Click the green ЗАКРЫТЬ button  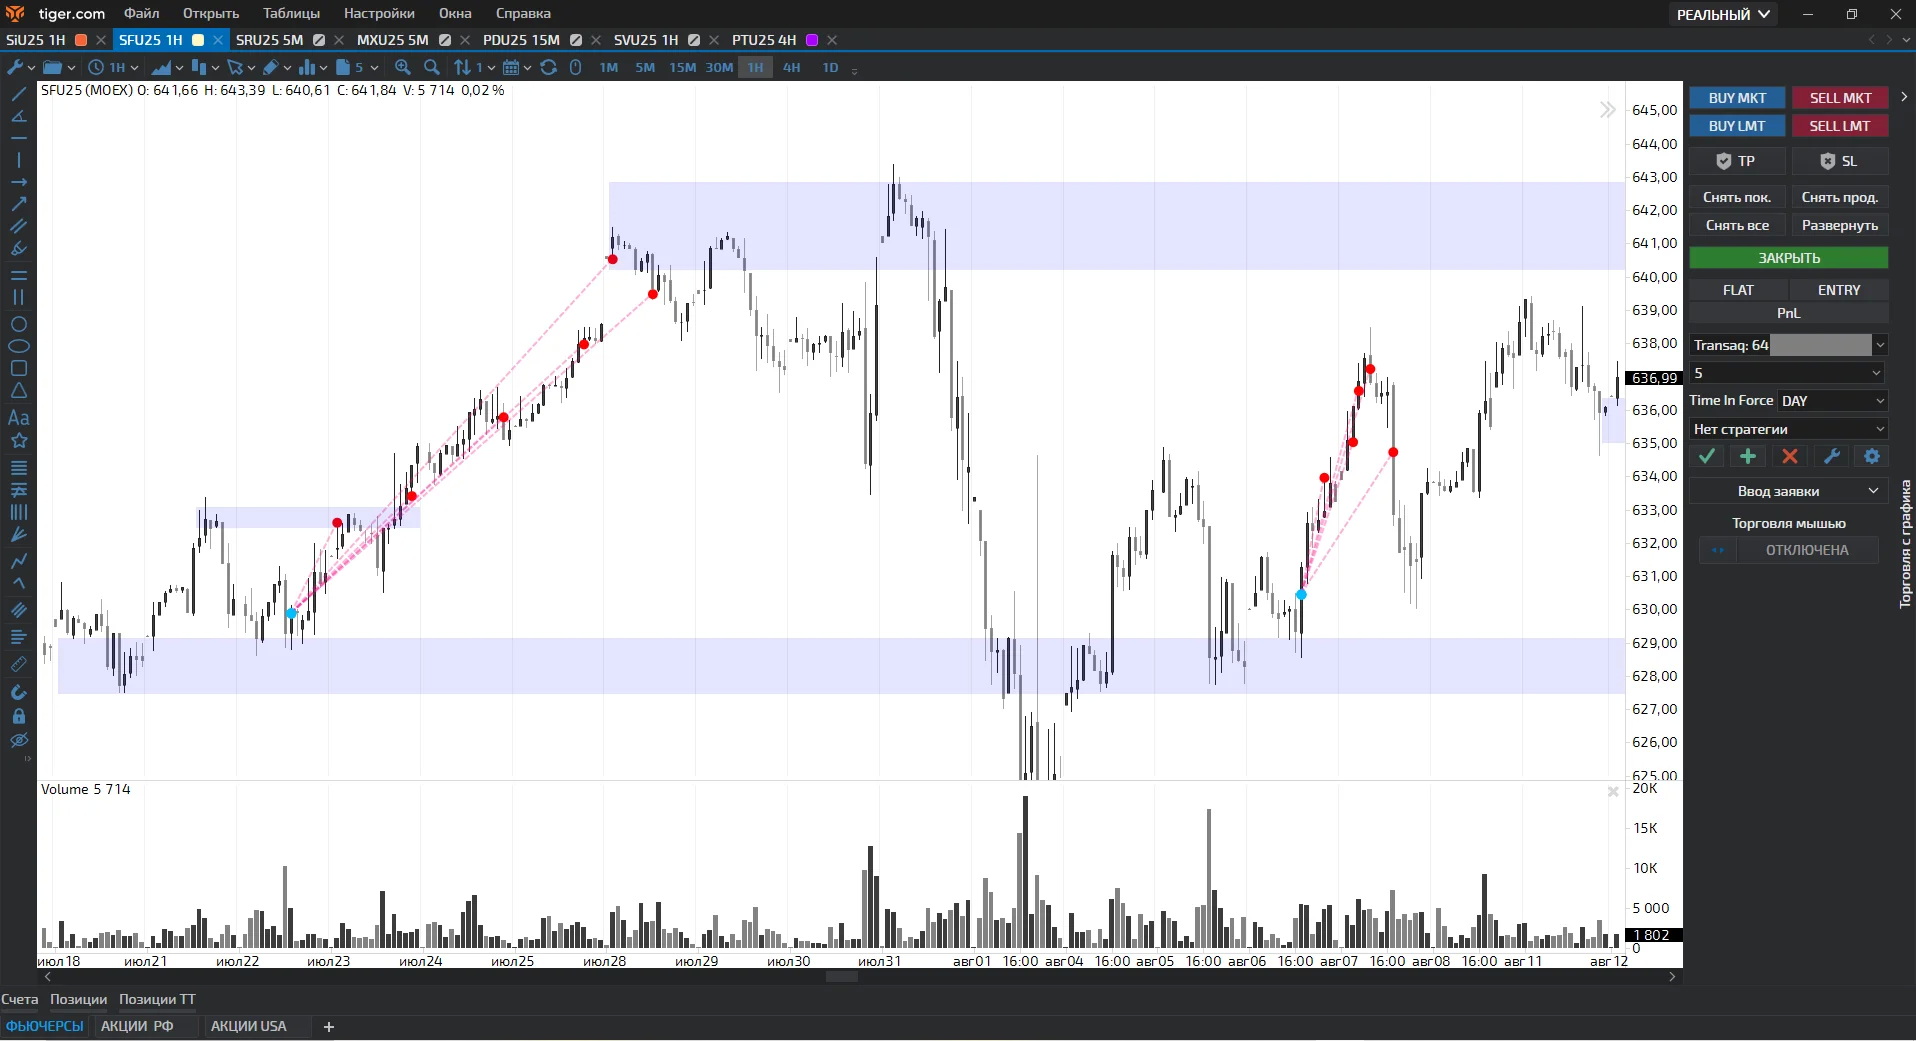(1789, 258)
